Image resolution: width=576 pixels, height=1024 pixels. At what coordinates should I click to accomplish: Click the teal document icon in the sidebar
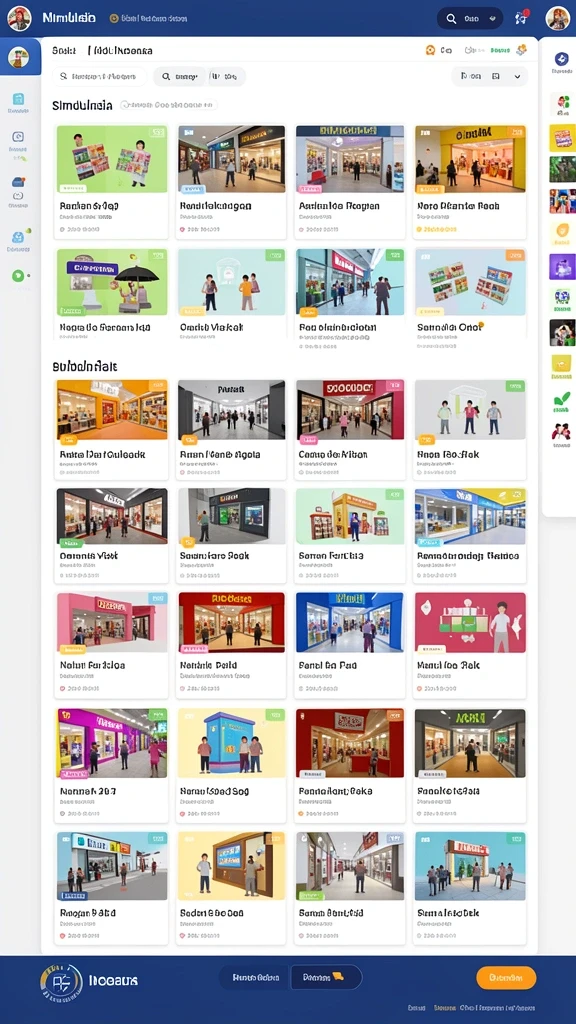click(18, 99)
